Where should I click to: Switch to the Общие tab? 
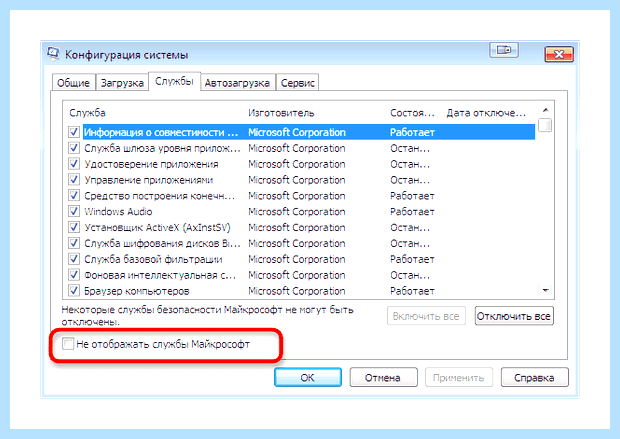[x=74, y=83]
